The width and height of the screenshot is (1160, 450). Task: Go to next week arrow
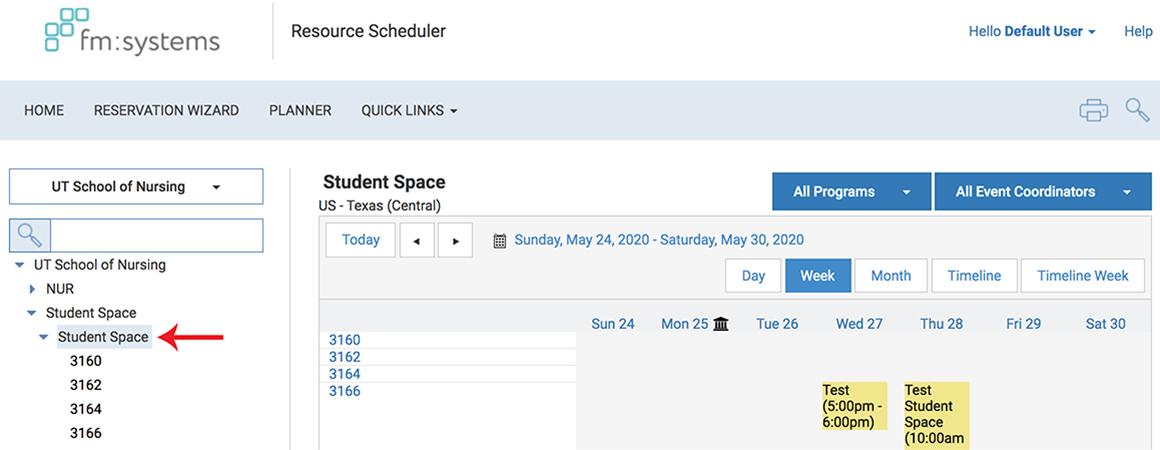[x=455, y=241]
